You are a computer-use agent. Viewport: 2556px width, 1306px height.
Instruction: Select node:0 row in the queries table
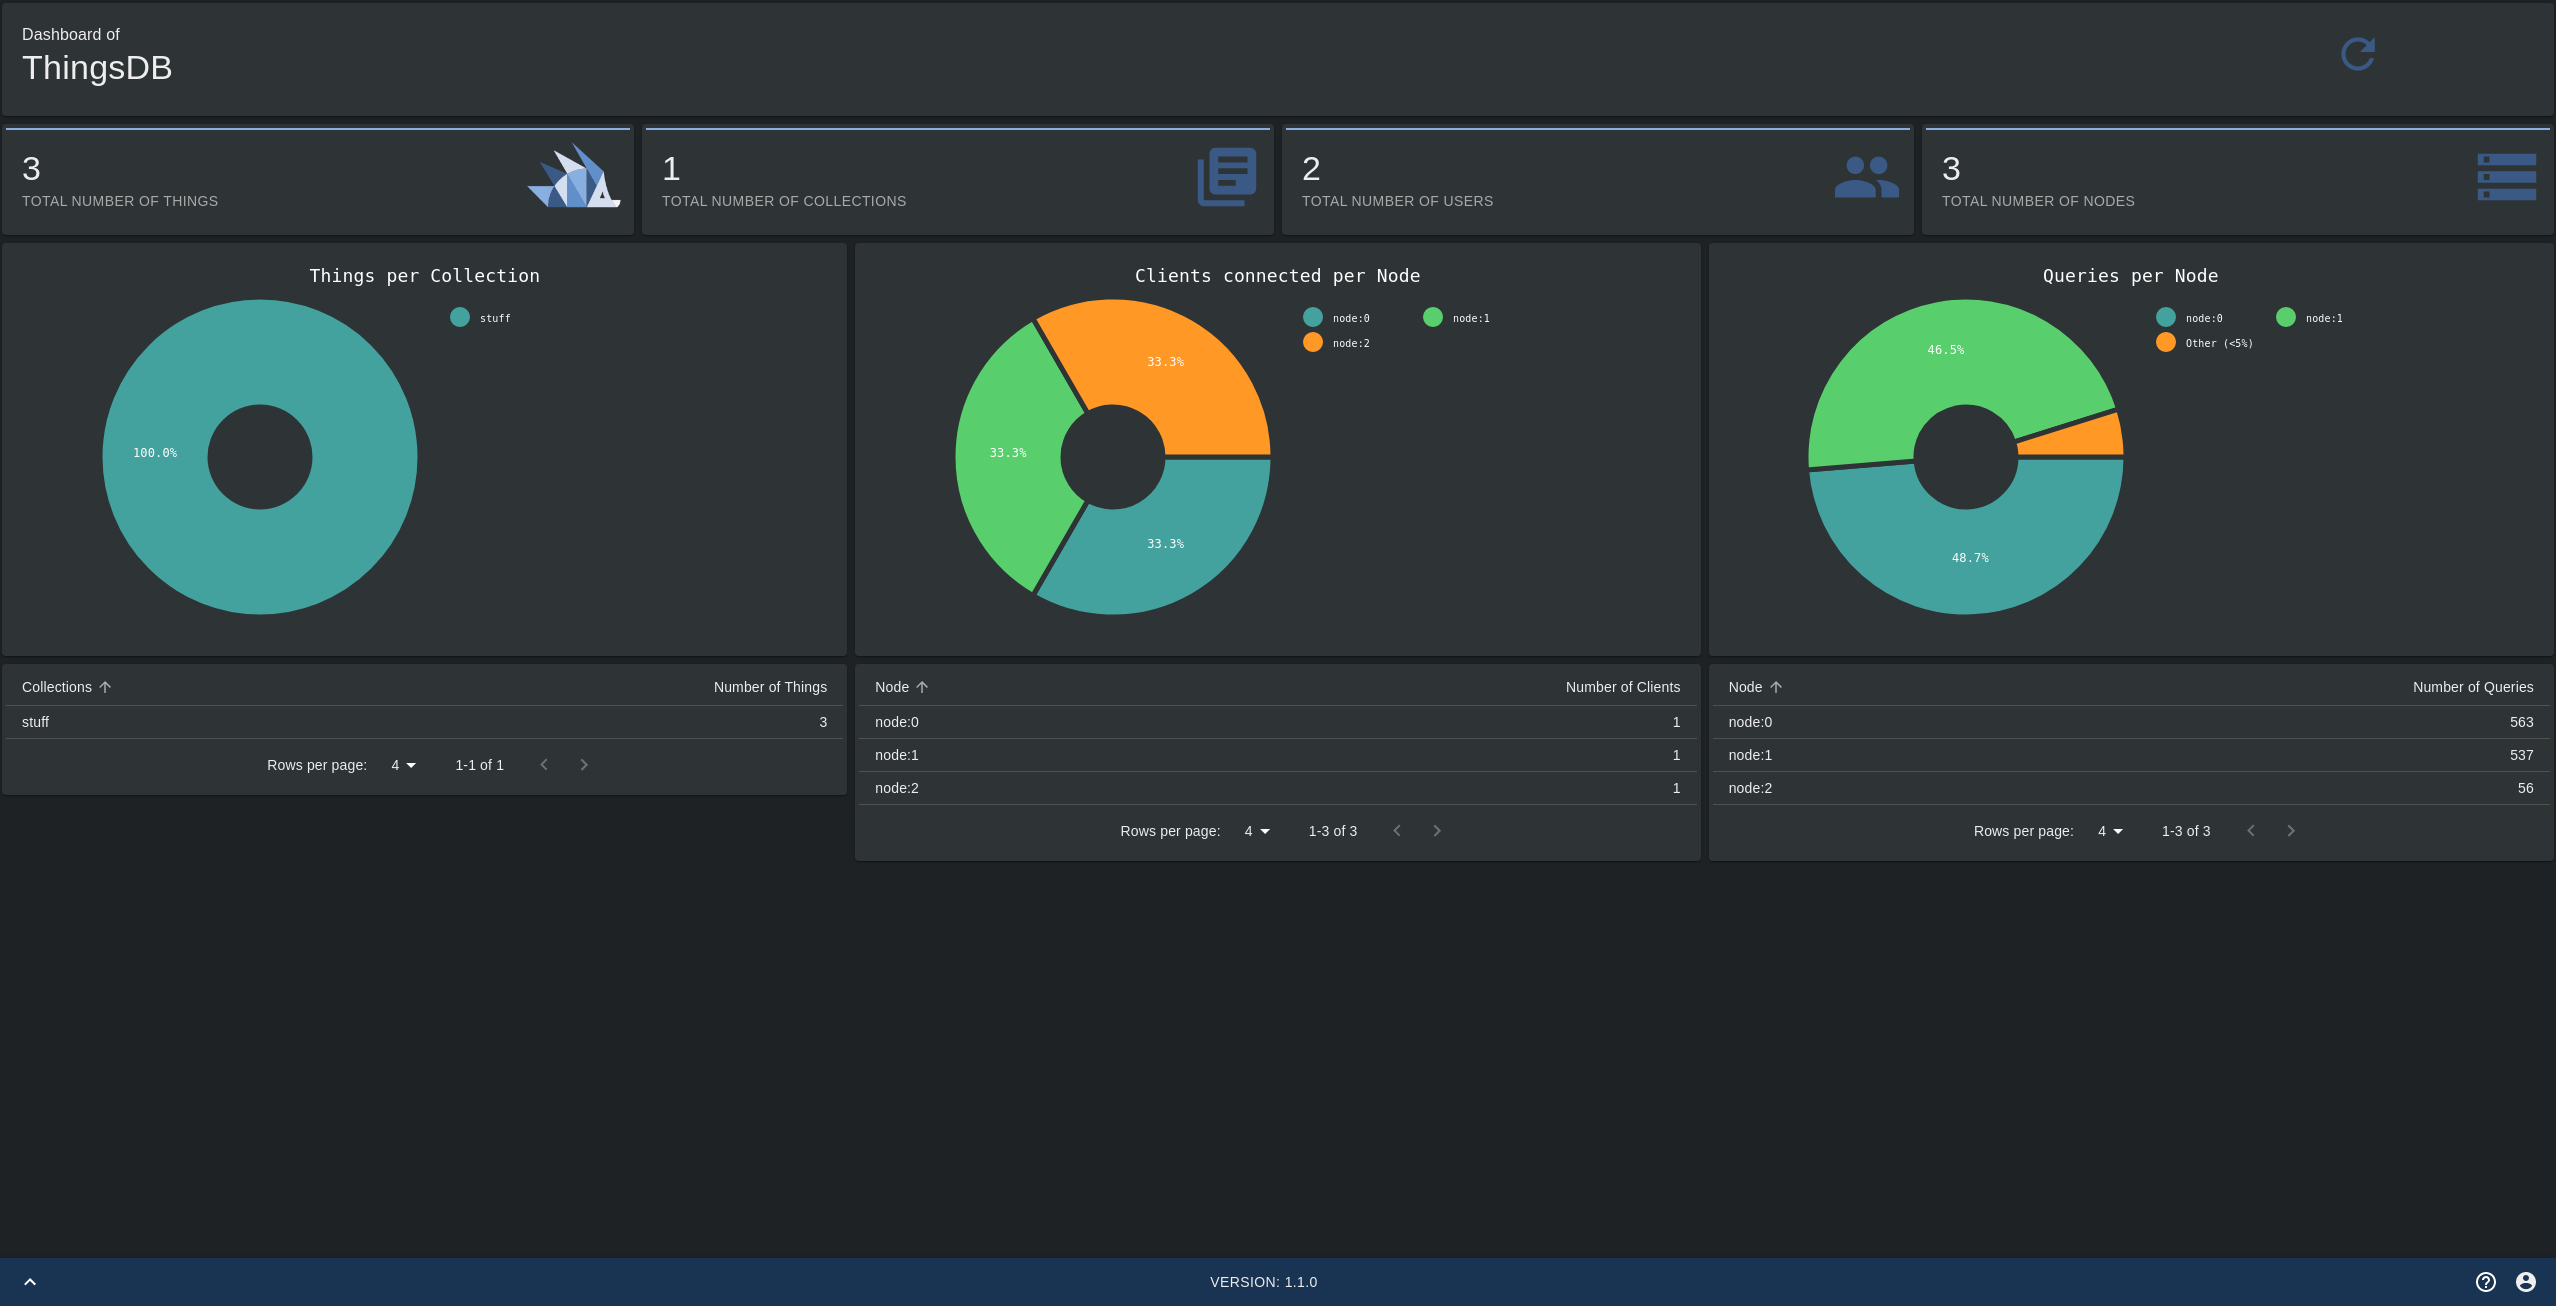(x=2131, y=722)
